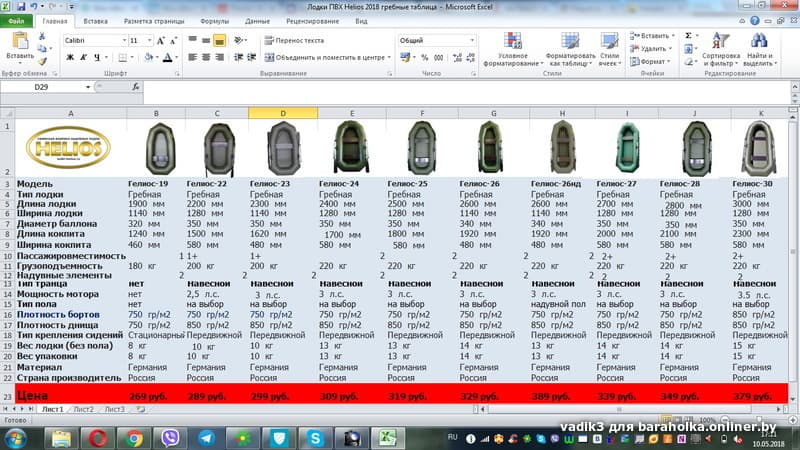Open Условное форматирование menu
800x450 pixels.
(513, 49)
